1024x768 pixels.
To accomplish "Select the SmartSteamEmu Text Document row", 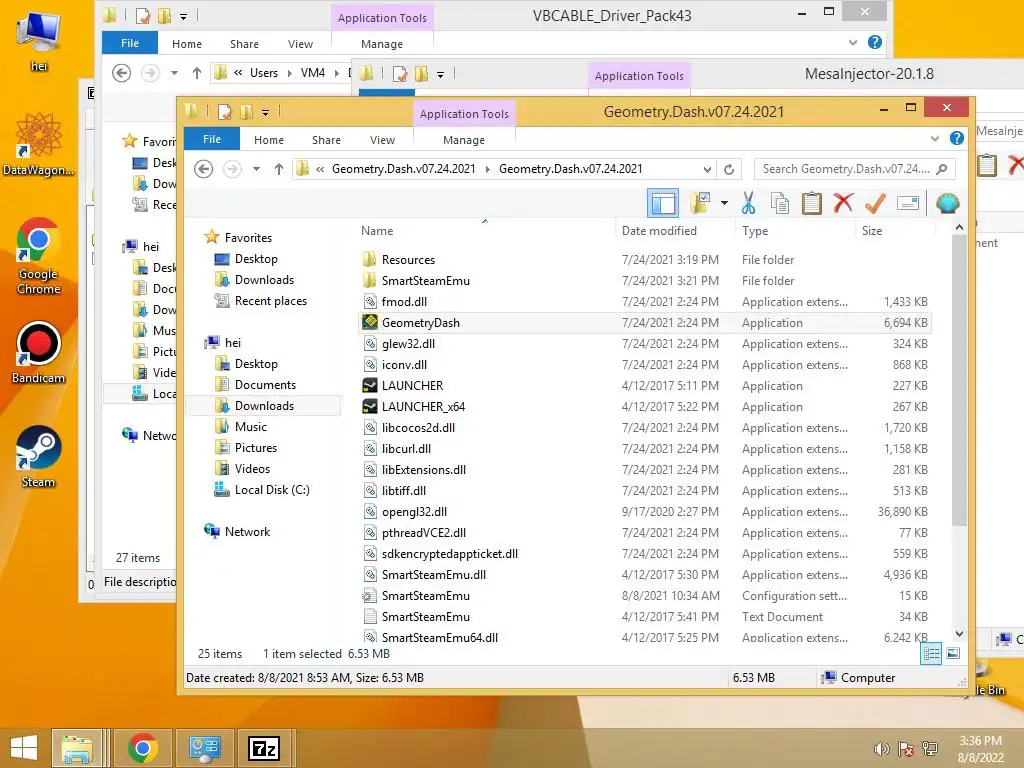I will point(645,616).
